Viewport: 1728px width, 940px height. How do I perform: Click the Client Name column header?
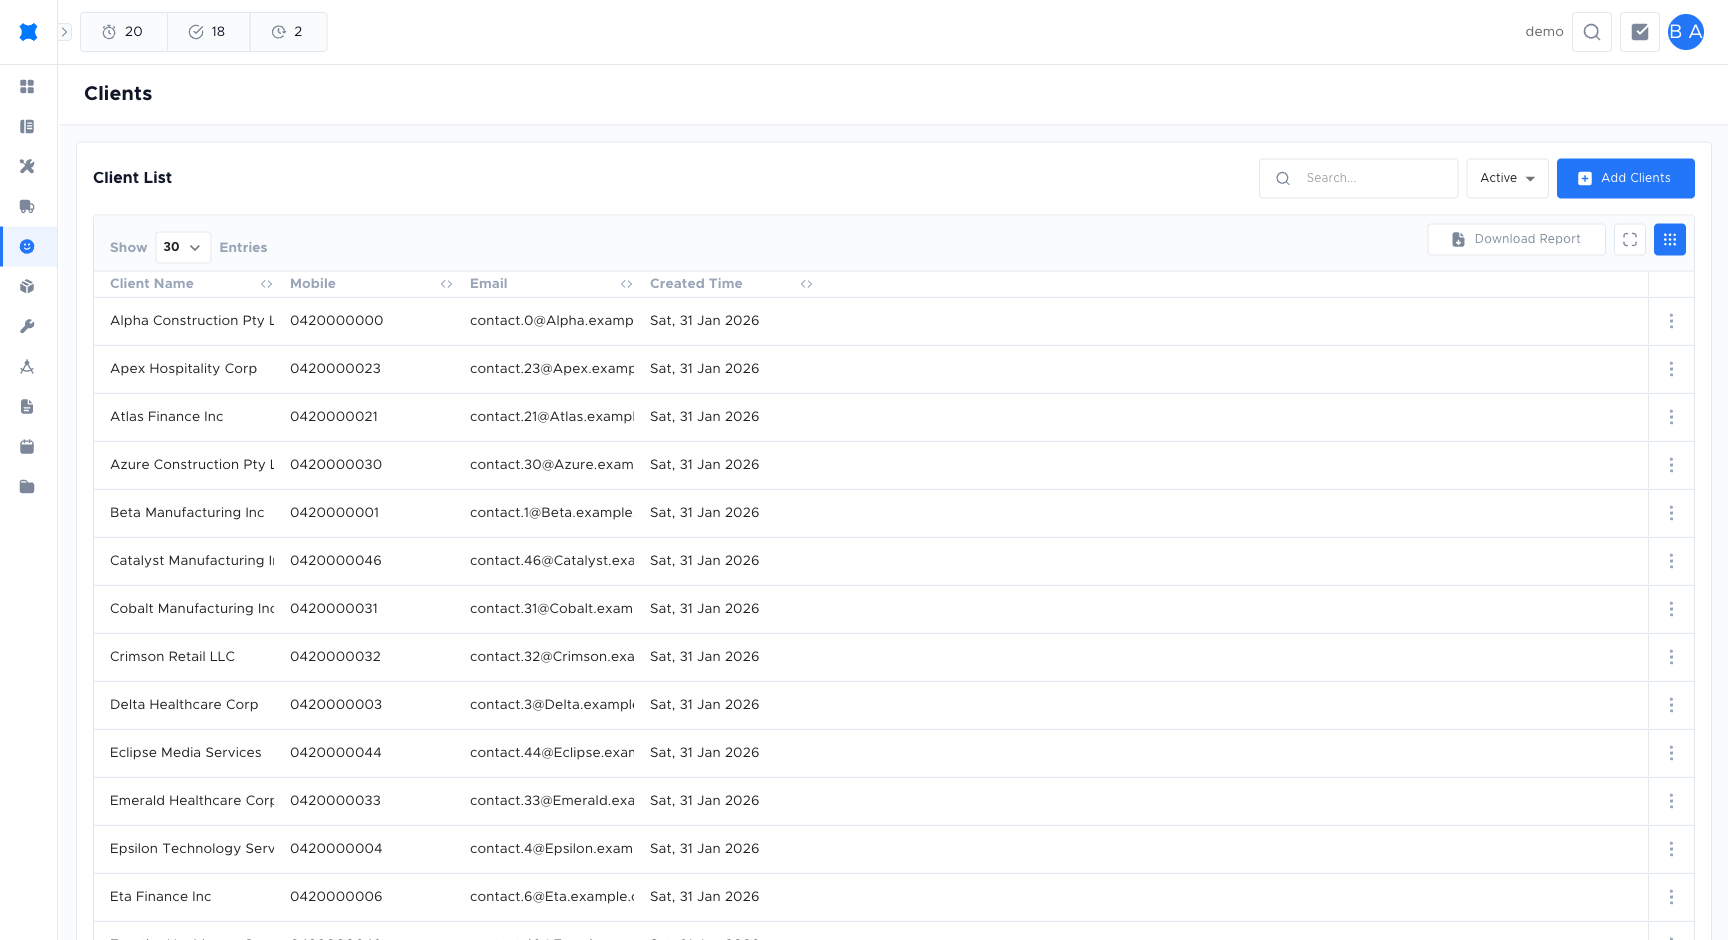click(x=152, y=284)
